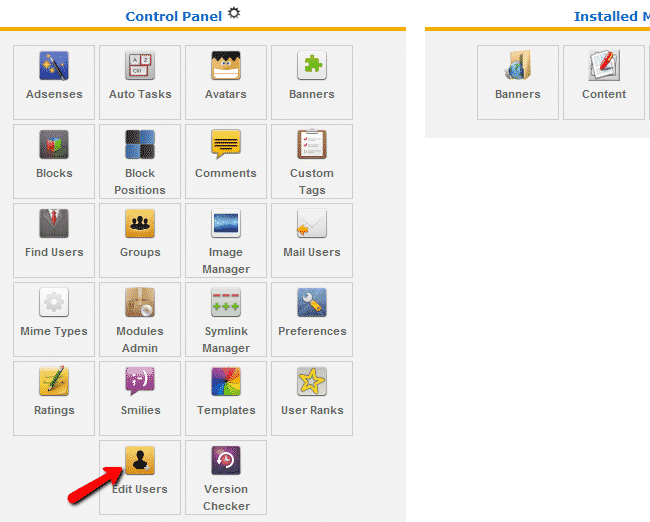Screen dimensions: 650x522
Task: Click the Edit Users icon
Action: coord(140,476)
